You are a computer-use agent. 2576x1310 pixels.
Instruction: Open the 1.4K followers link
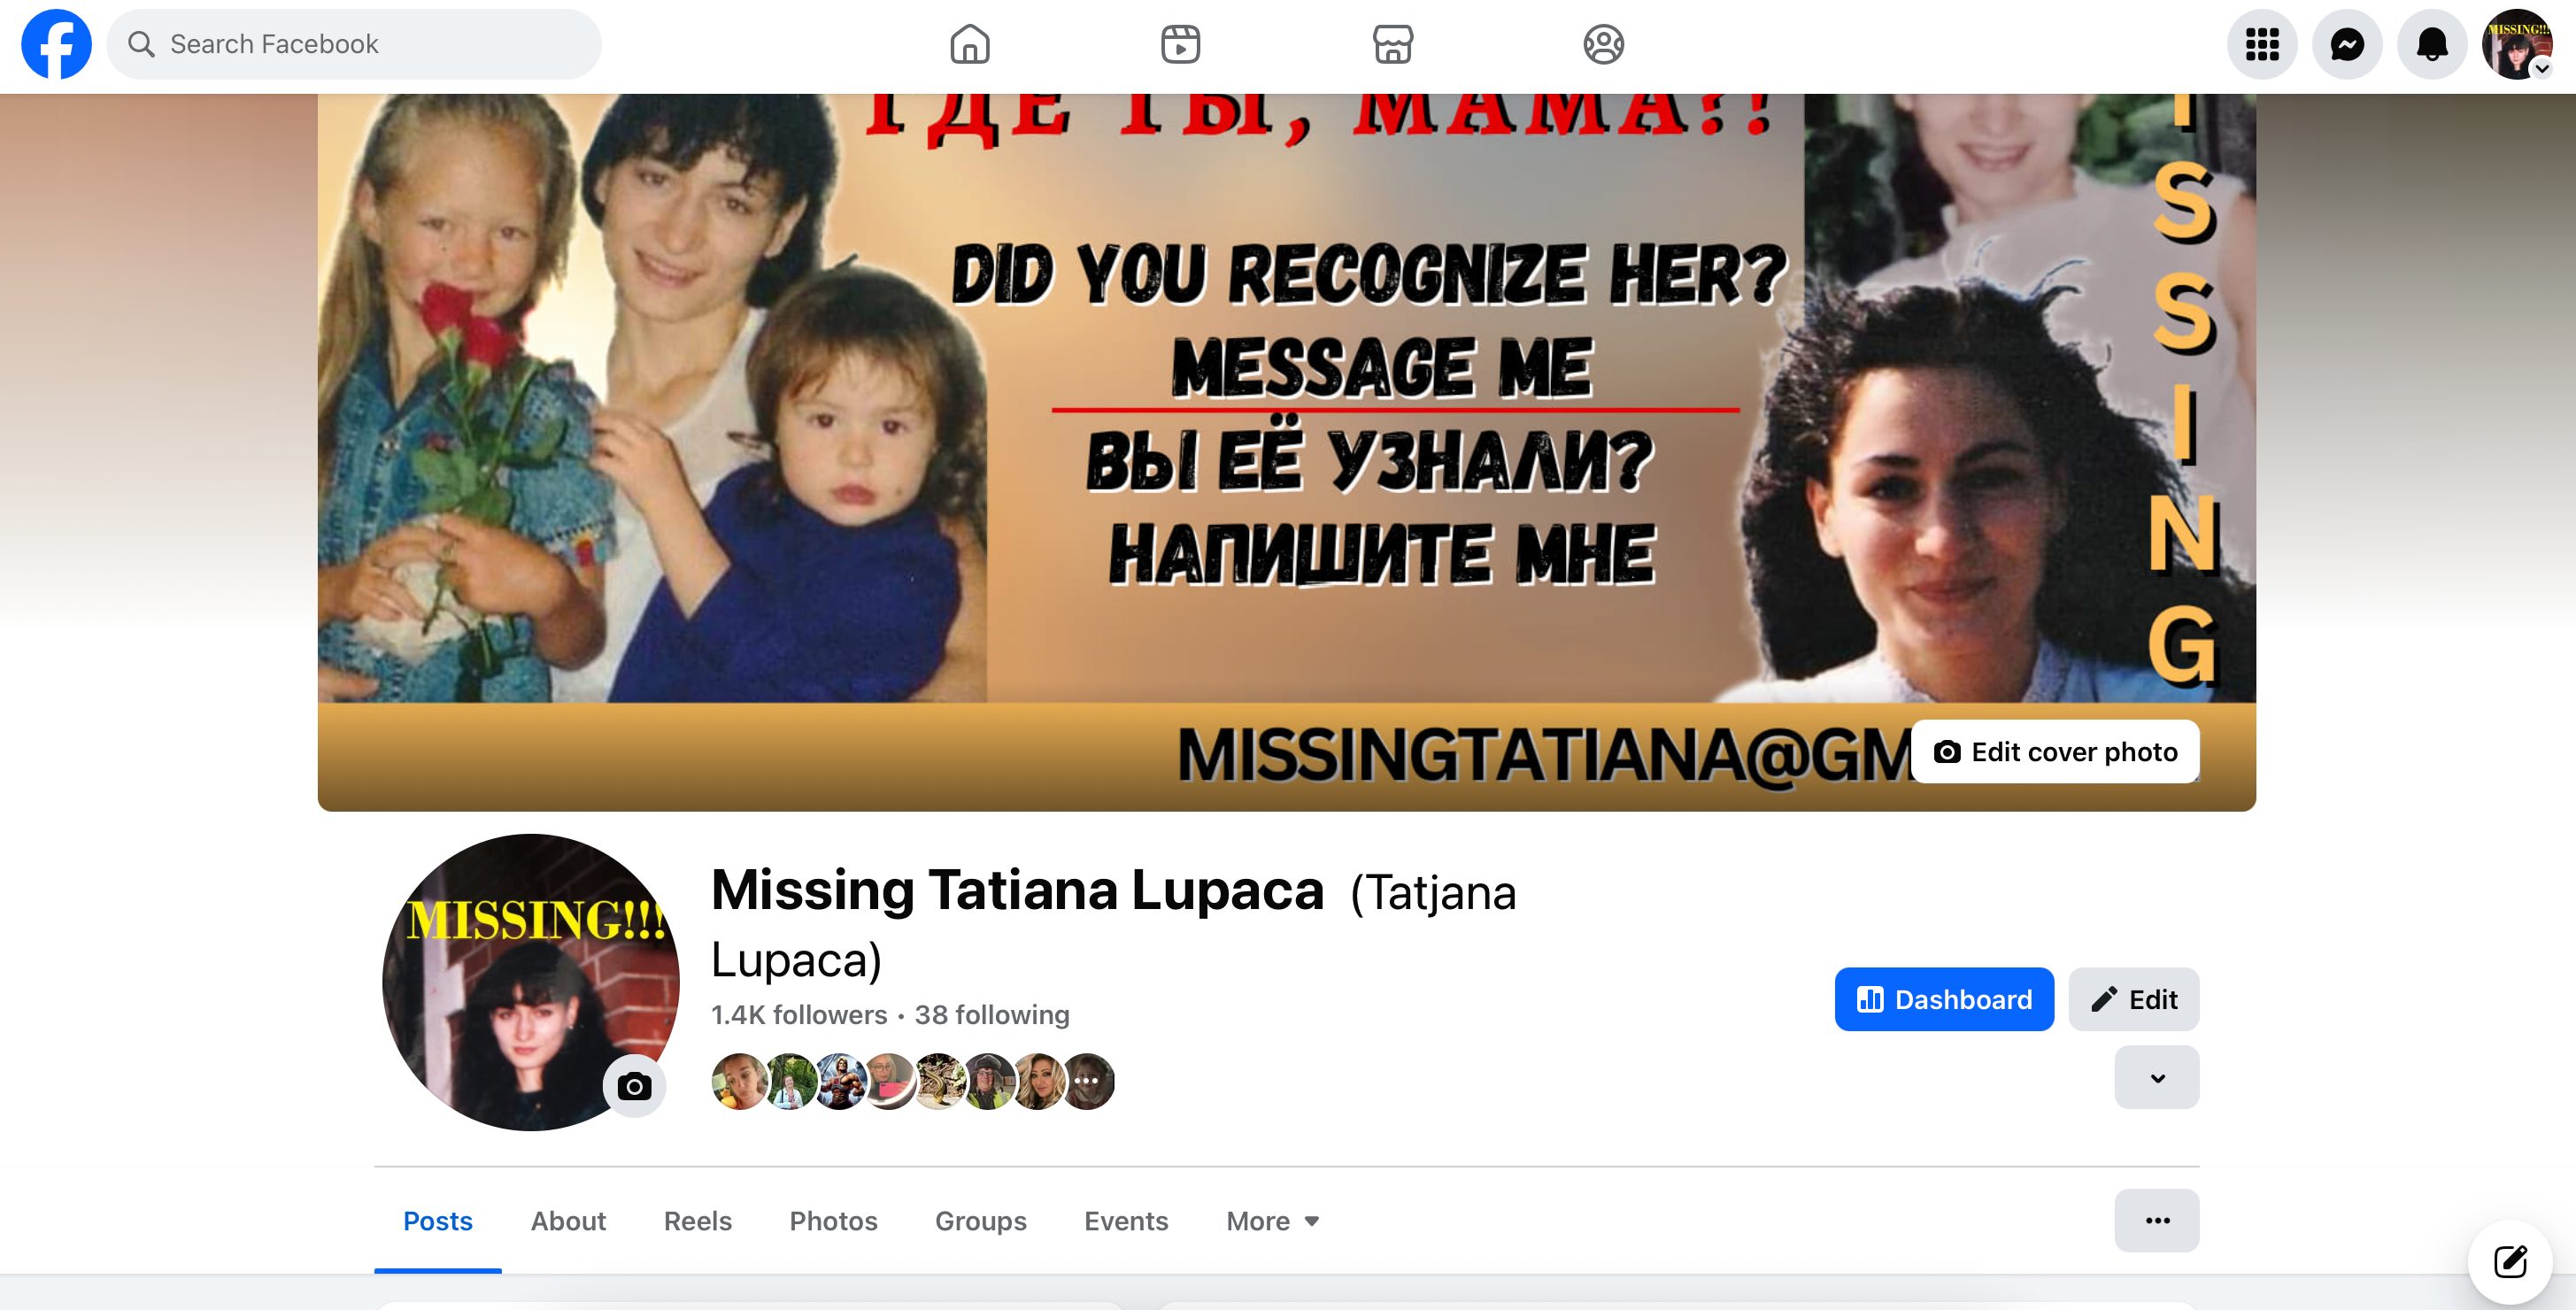click(x=798, y=1014)
